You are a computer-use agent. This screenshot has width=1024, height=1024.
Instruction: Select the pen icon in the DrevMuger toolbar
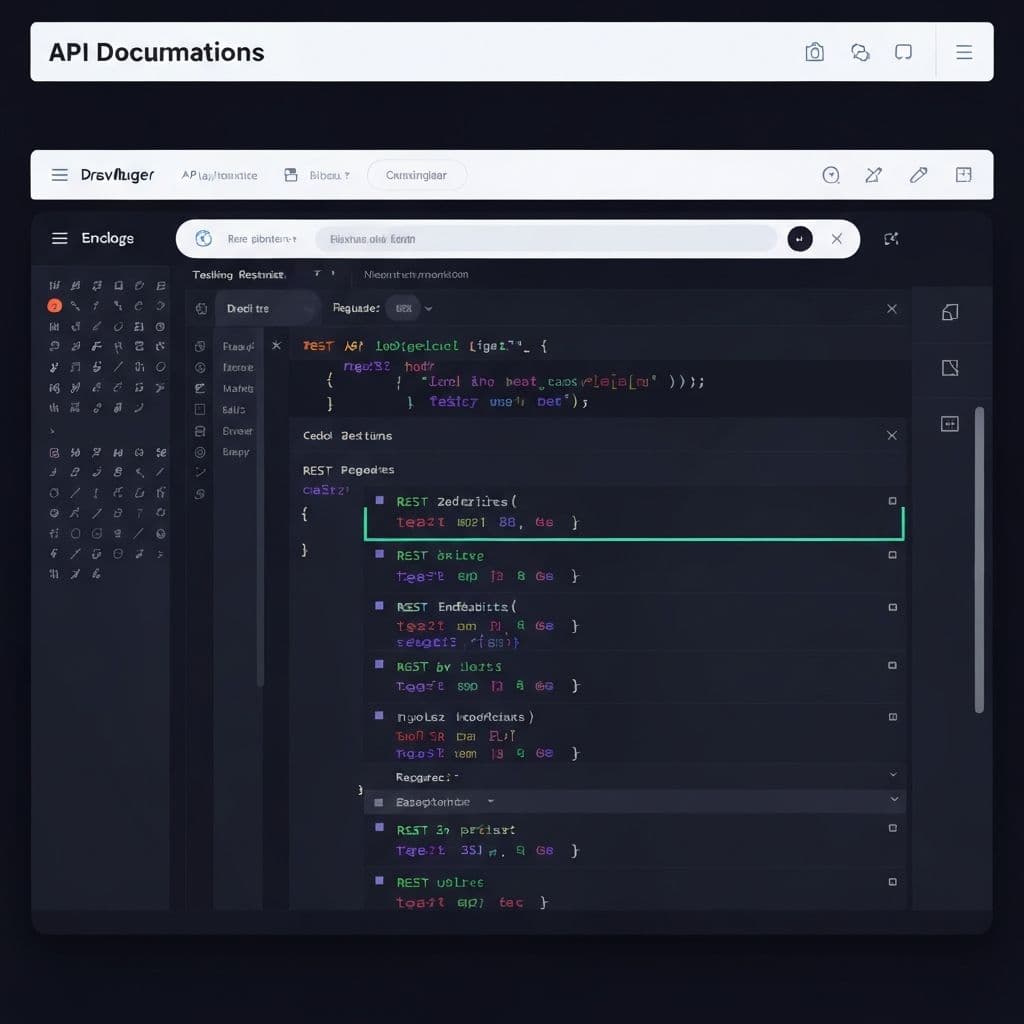(918, 174)
